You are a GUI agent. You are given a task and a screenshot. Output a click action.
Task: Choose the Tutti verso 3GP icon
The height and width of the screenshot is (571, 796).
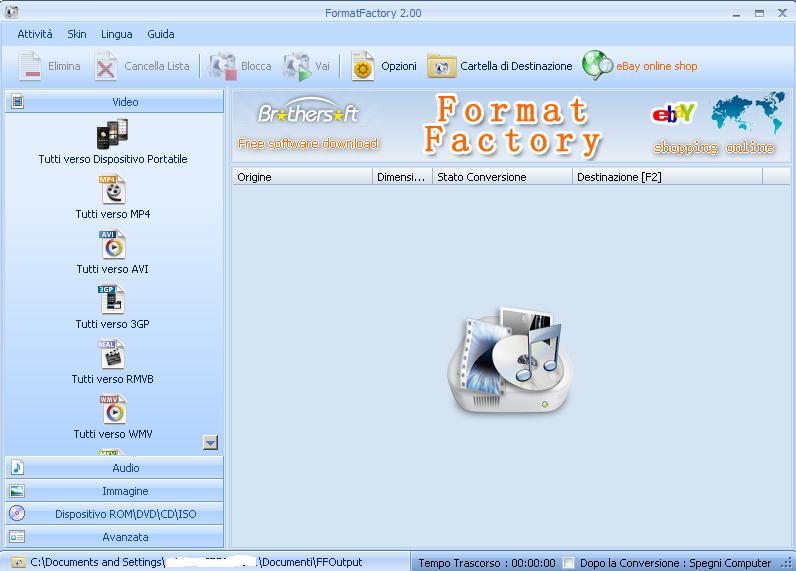[x=112, y=300]
